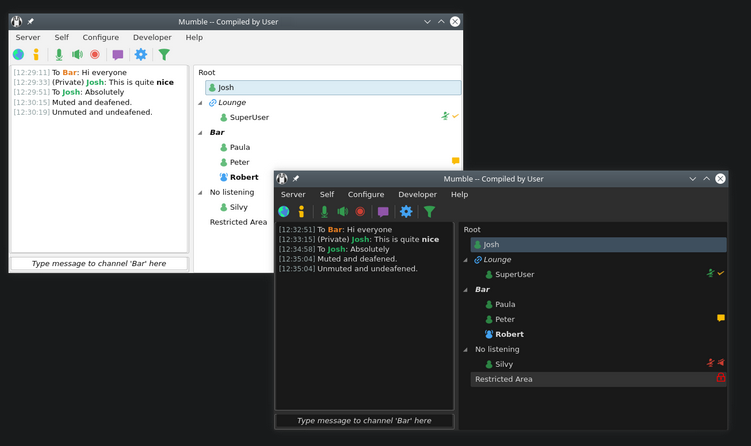Collapse Bar channel in light window

point(200,133)
